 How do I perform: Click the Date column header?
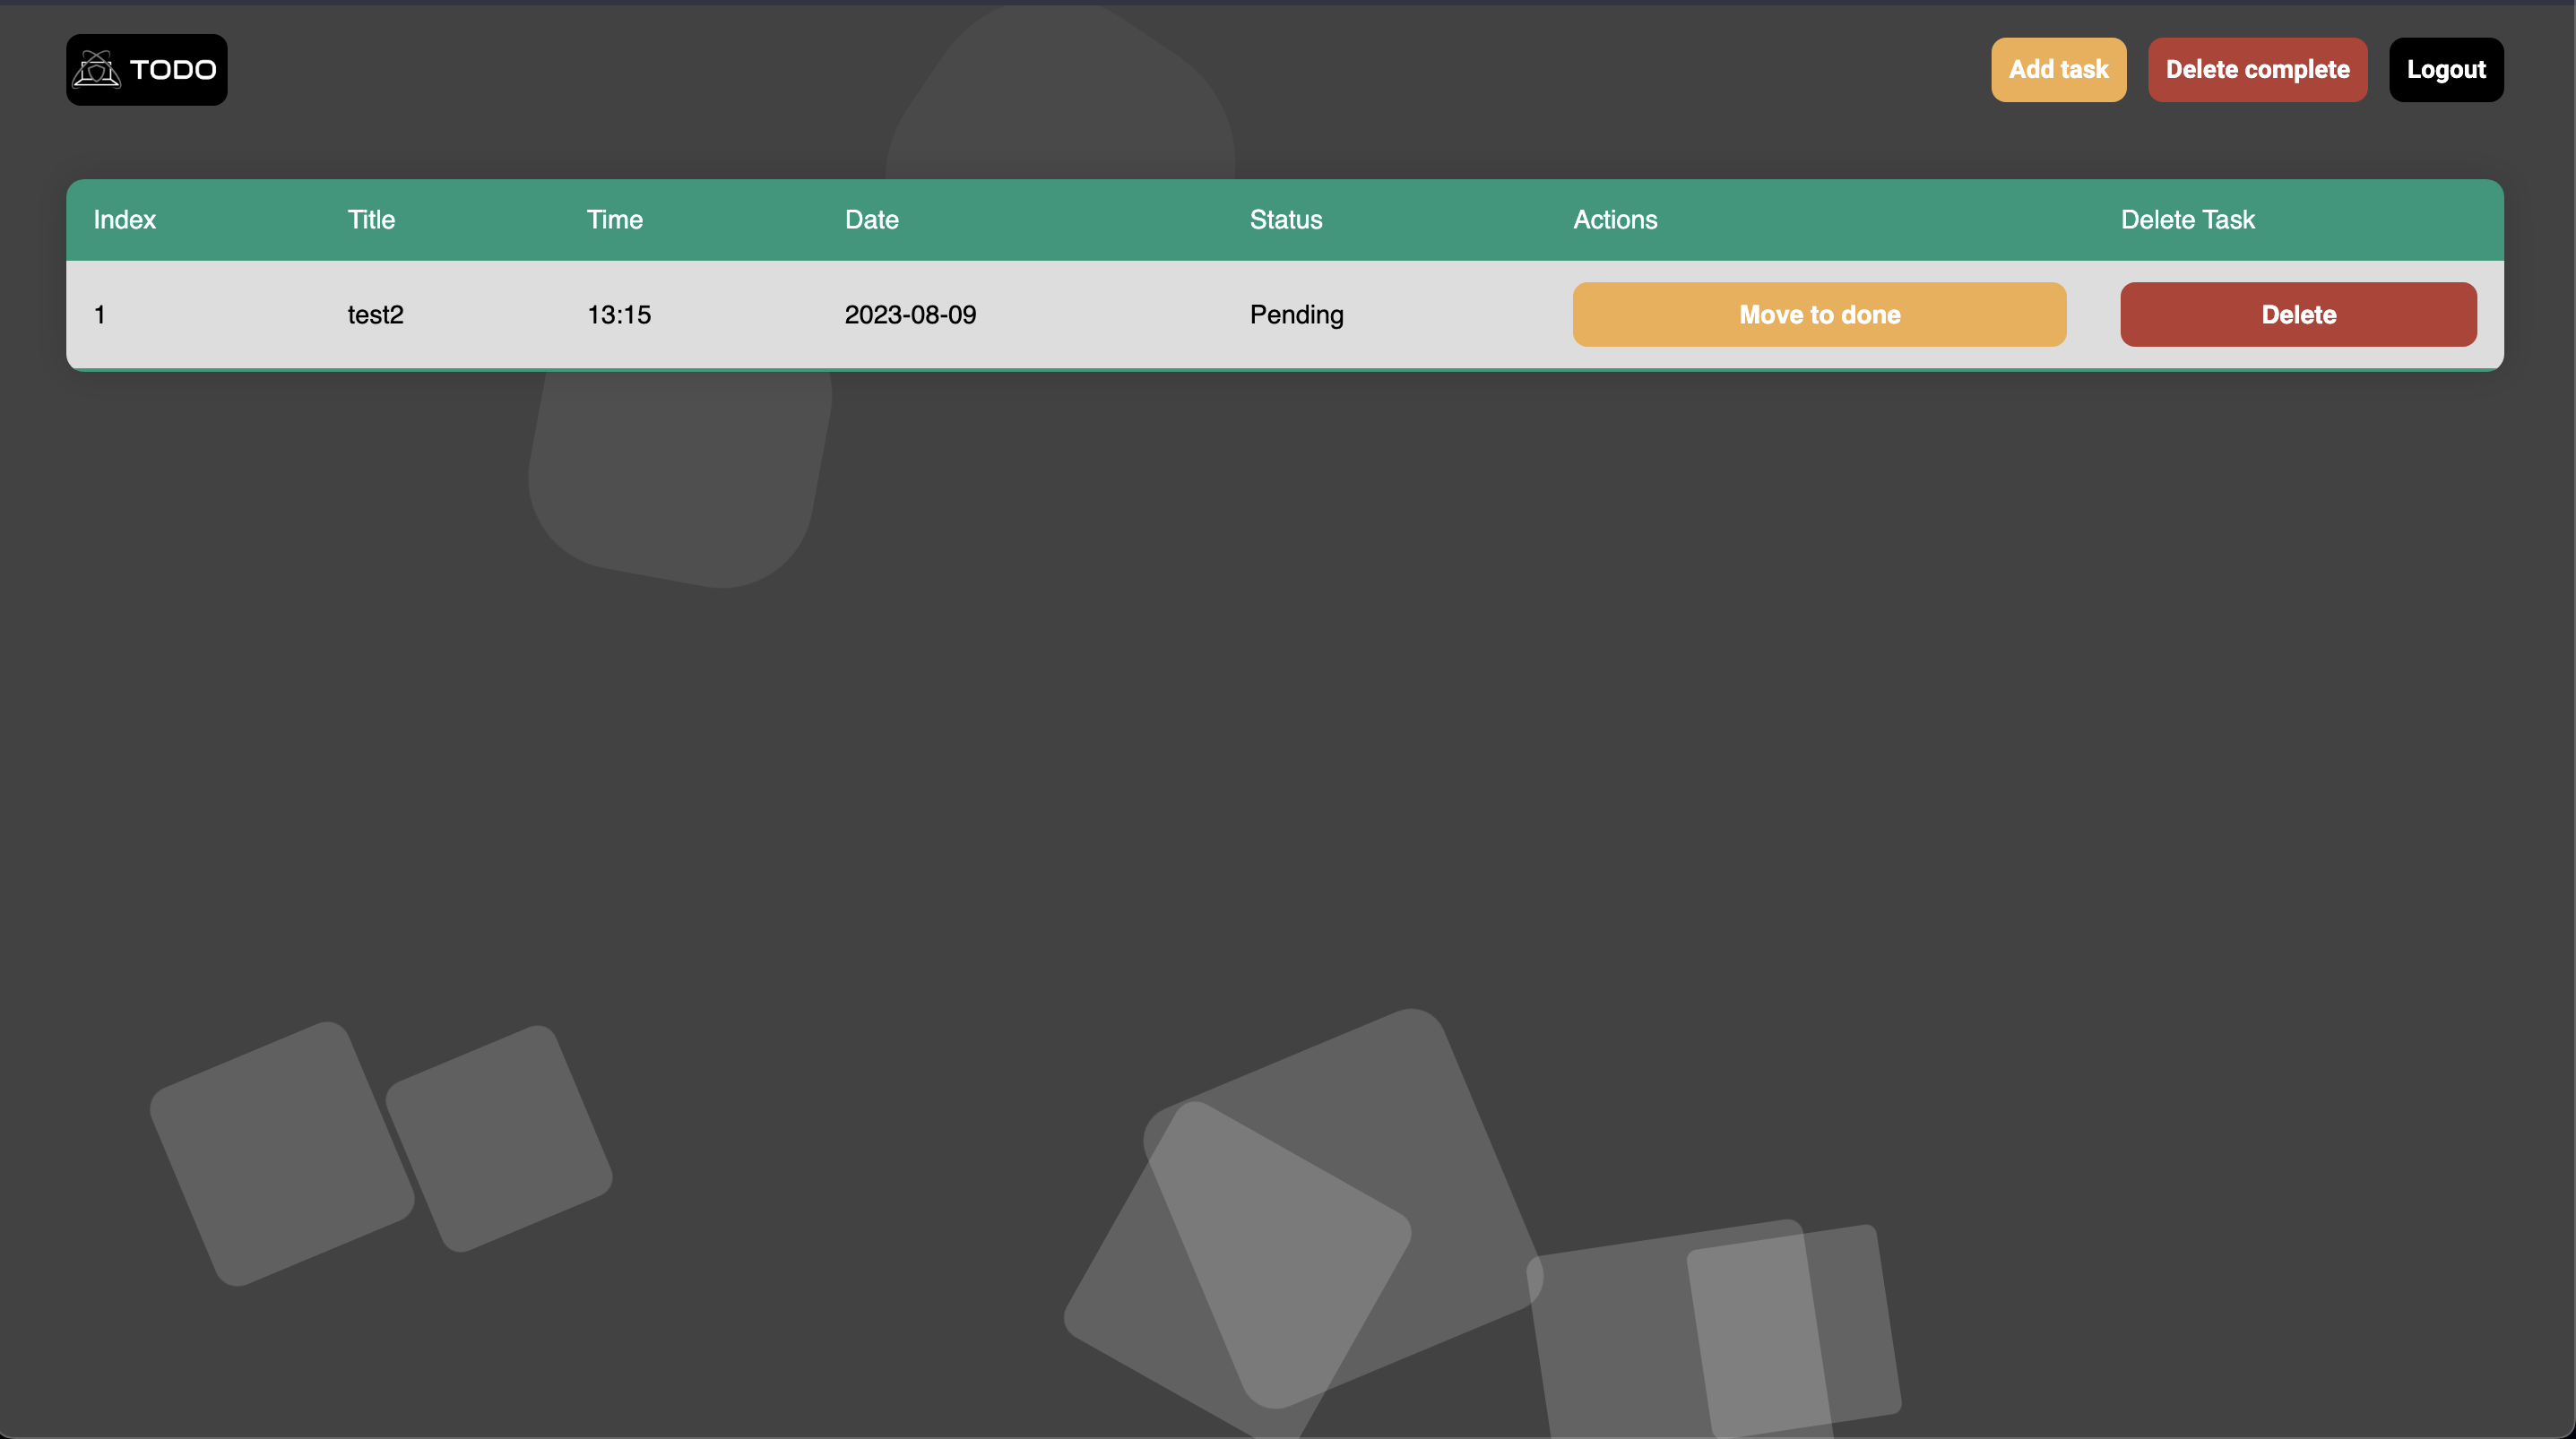click(871, 220)
